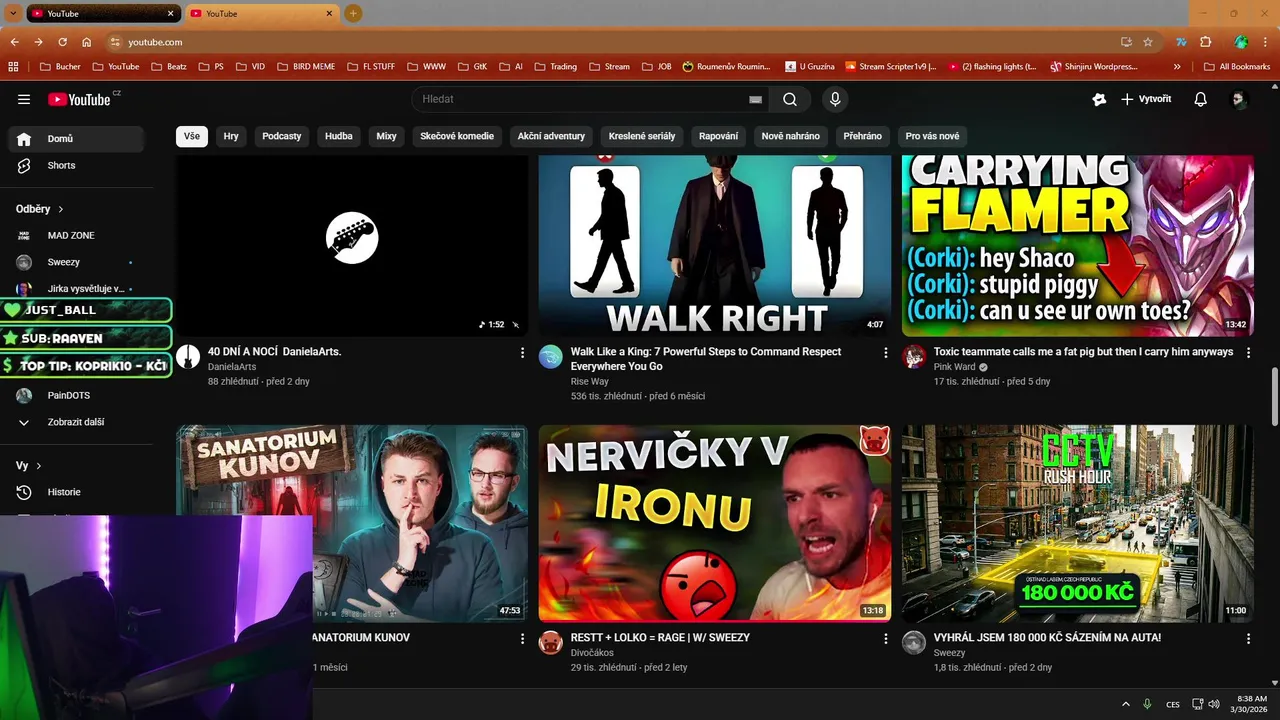1280x720 pixels.
Task: Click the browser home button
Action: tap(87, 42)
